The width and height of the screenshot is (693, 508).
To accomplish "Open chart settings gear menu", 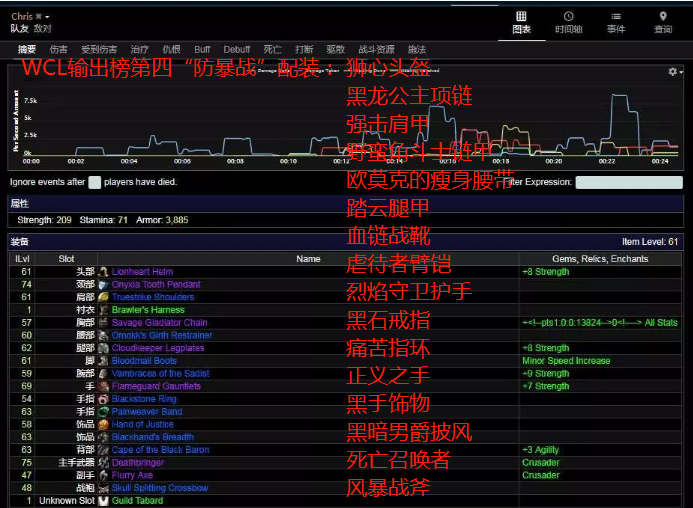I will [675, 72].
